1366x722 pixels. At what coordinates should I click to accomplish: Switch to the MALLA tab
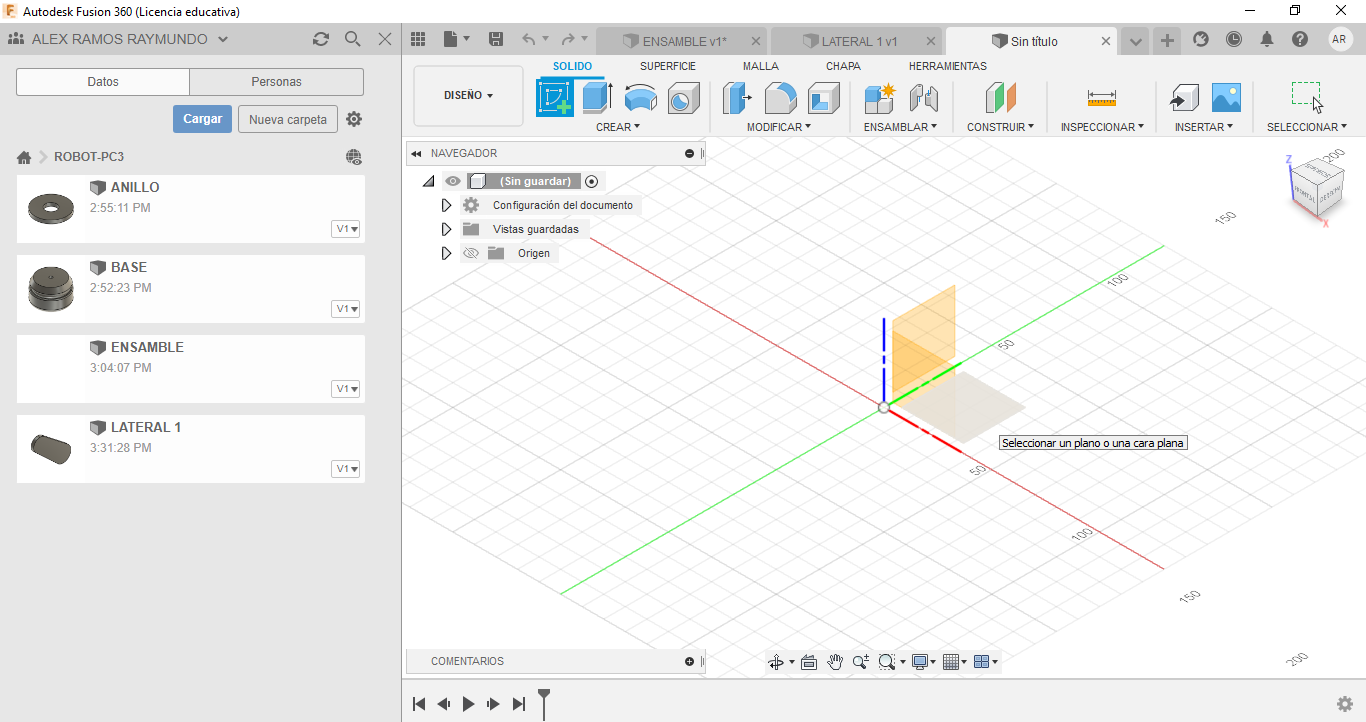(x=760, y=66)
